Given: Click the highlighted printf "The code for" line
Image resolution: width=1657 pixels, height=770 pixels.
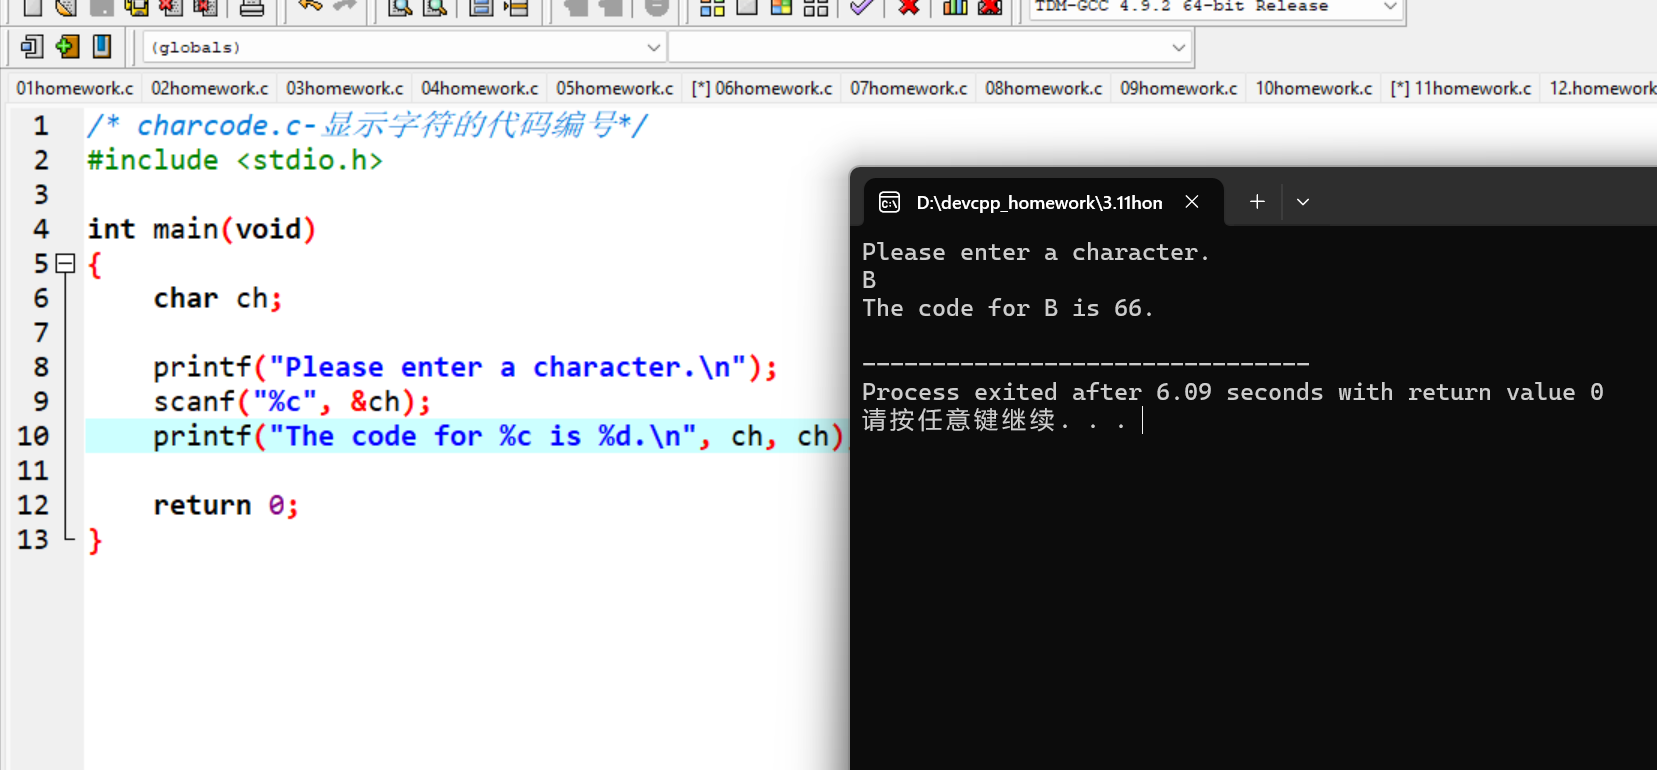Looking at the screenshot, I should click(x=498, y=436).
